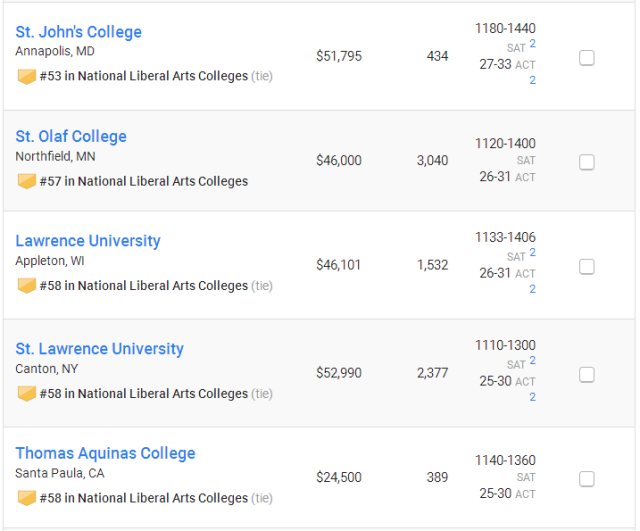
Task: Click the gold badge icon for Lawrence University ranking
Action: coord(27,286)
